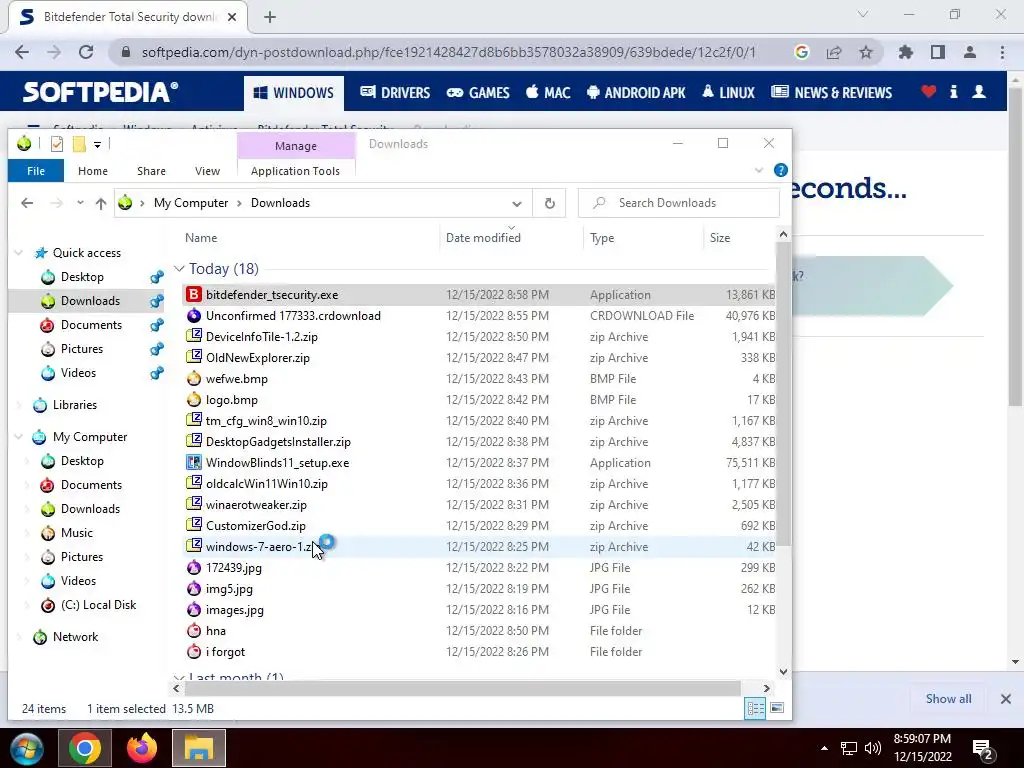This screenshot has width=1024, height=768.
Task: Select Documents under Quick access
Action: (91, 325)
